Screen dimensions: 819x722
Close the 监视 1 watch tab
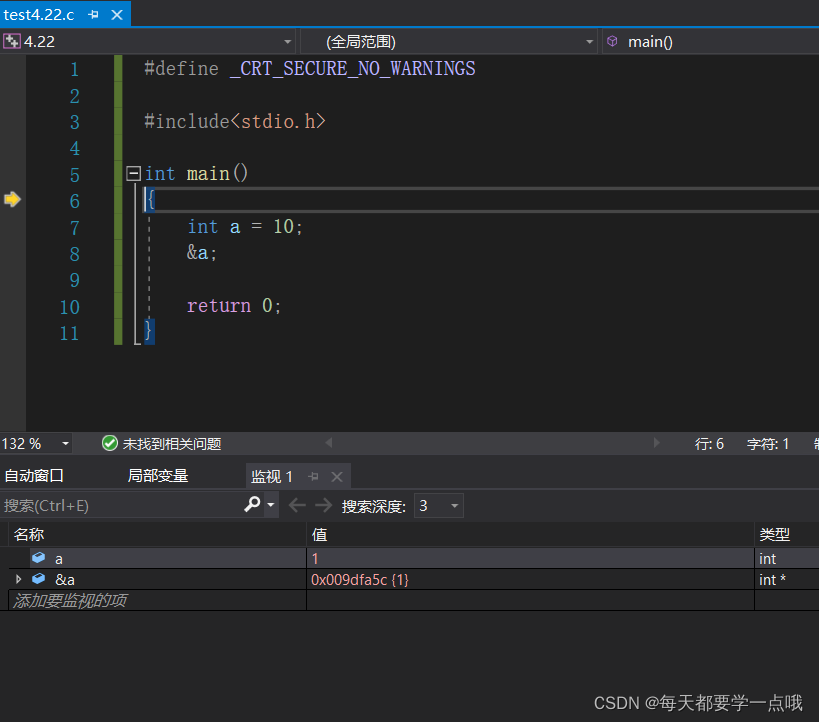point(337,477)
